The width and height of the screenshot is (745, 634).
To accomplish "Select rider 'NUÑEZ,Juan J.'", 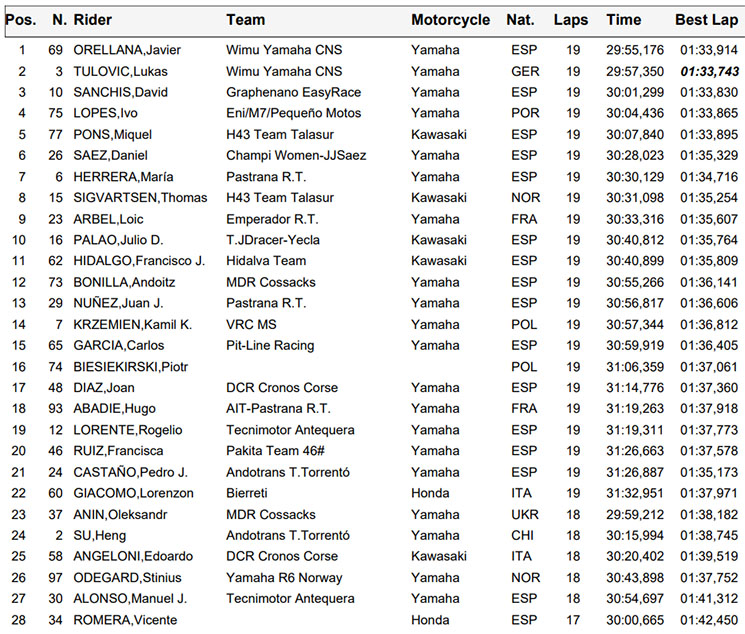I will point(118,303).
